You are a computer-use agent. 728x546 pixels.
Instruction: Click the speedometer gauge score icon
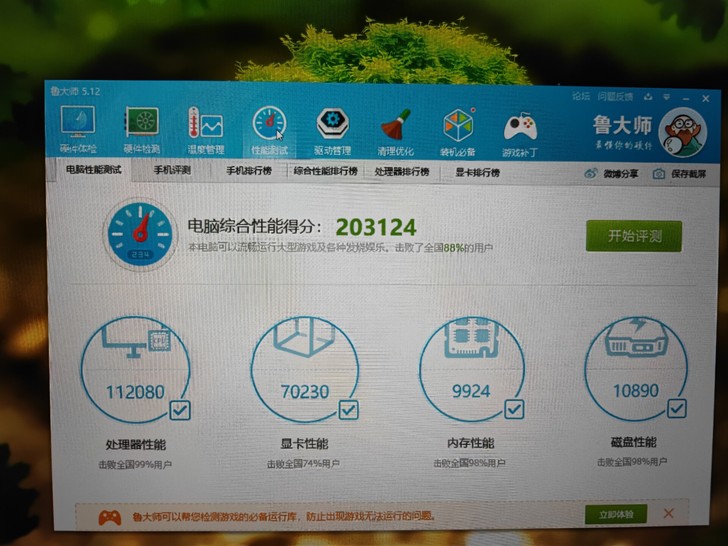[140, 234]
